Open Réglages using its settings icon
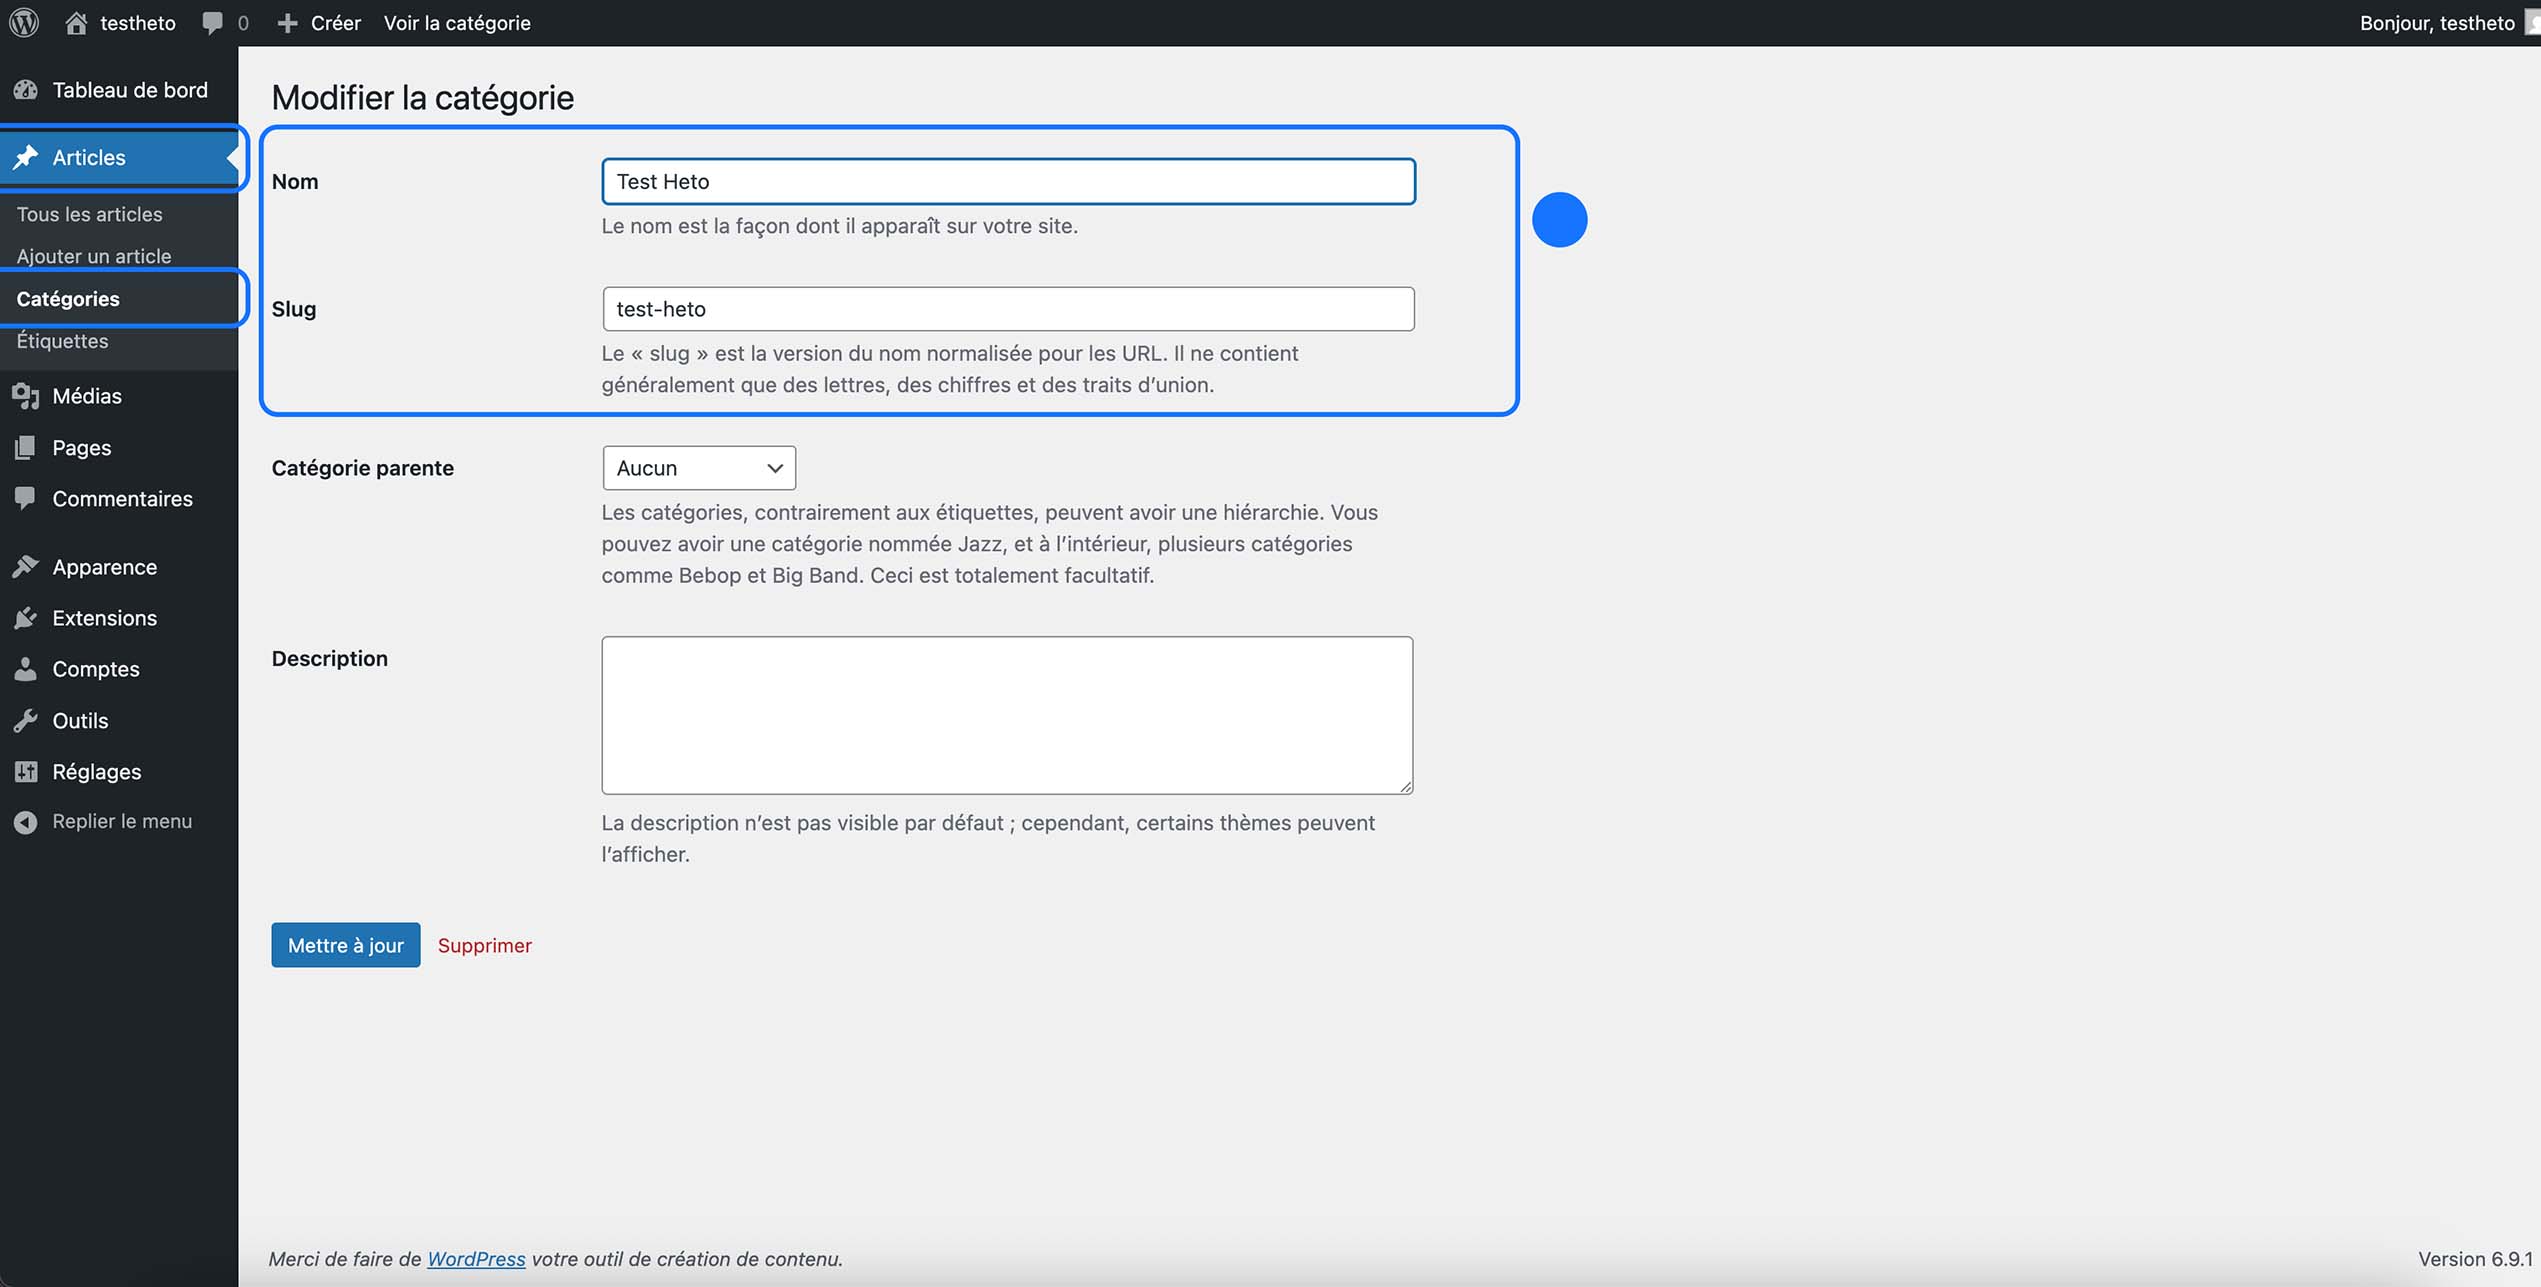This screenshot has width=2541, height=1287. point(25,771)
